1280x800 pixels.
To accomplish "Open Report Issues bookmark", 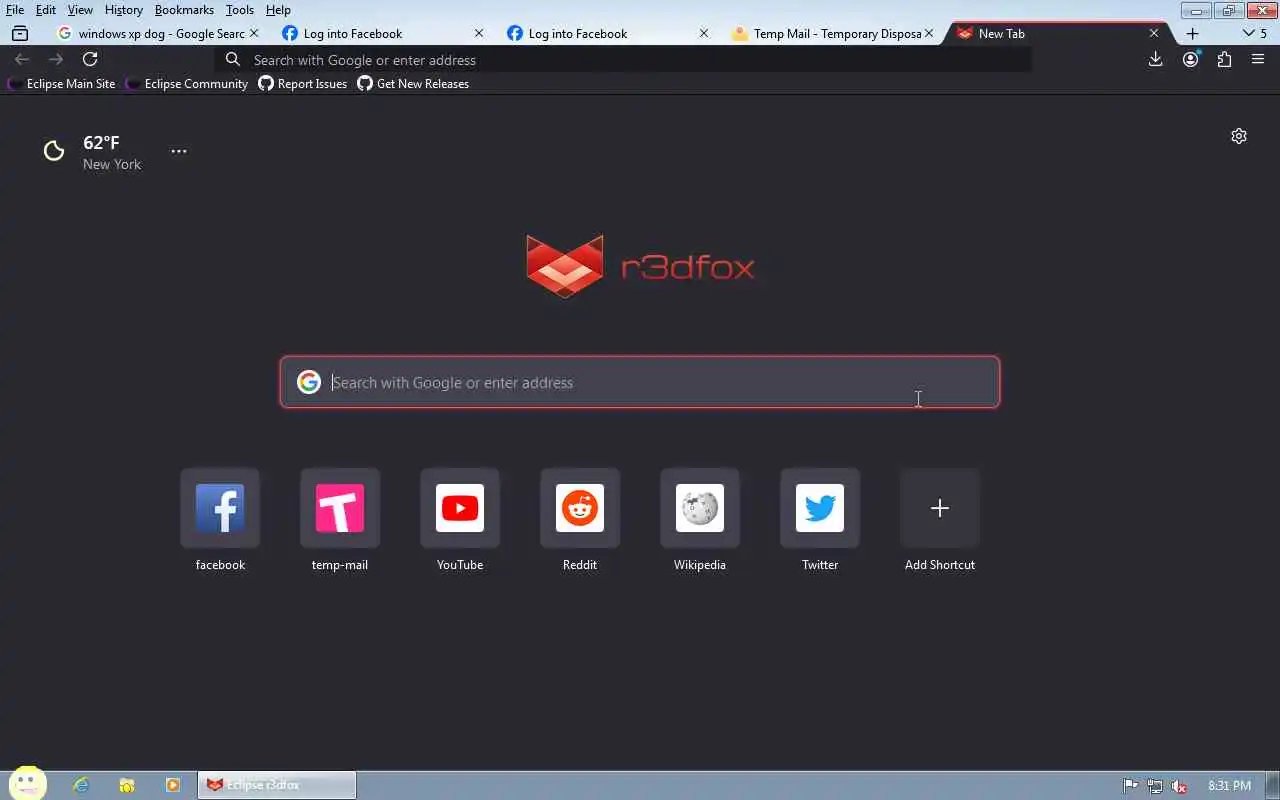I will (303, 84).
